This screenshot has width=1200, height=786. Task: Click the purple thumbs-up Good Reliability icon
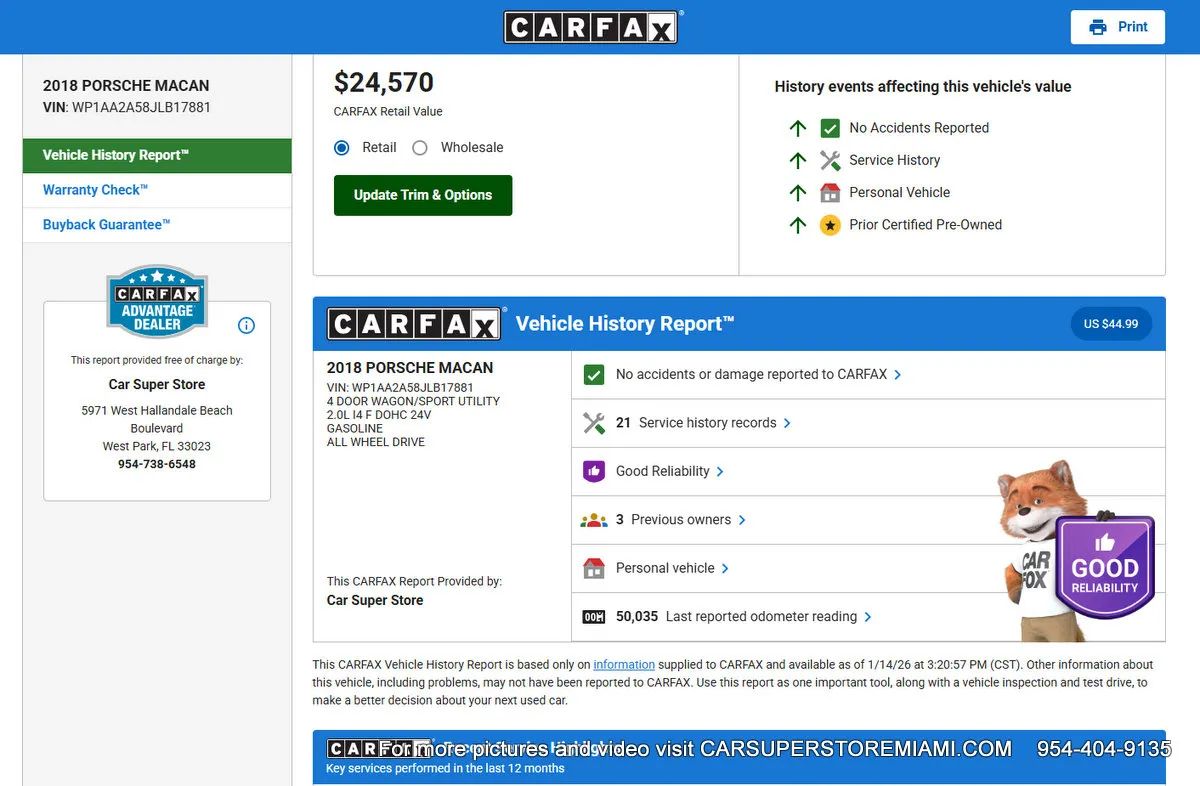tap(594, 471)
